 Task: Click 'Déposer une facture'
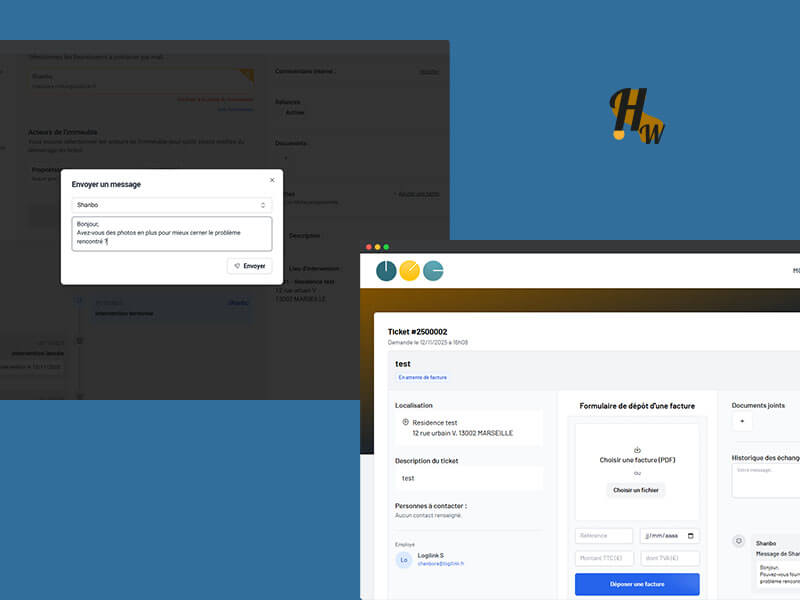(x=637, y=584)
